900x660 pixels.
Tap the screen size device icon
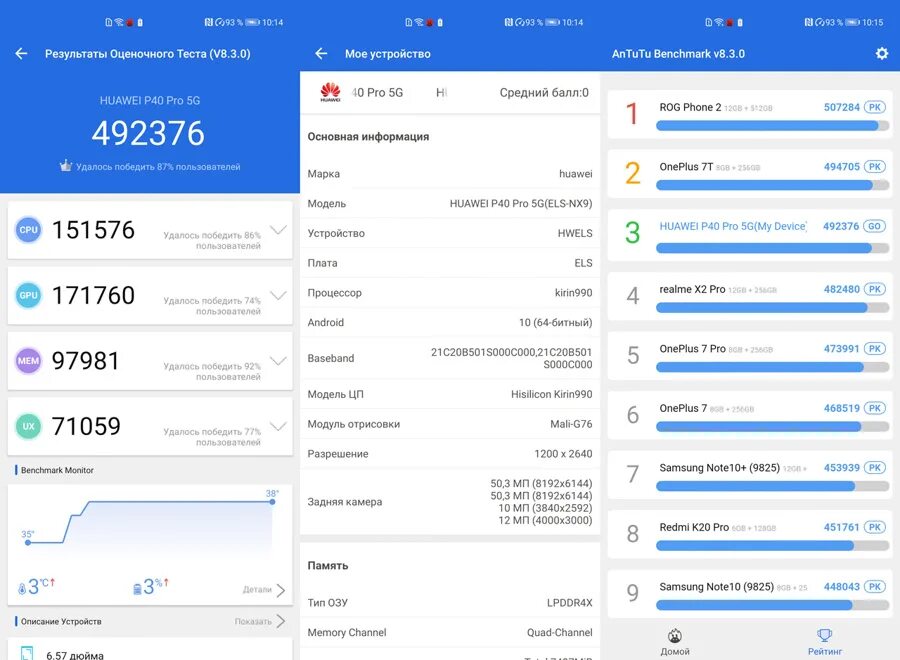26,653
